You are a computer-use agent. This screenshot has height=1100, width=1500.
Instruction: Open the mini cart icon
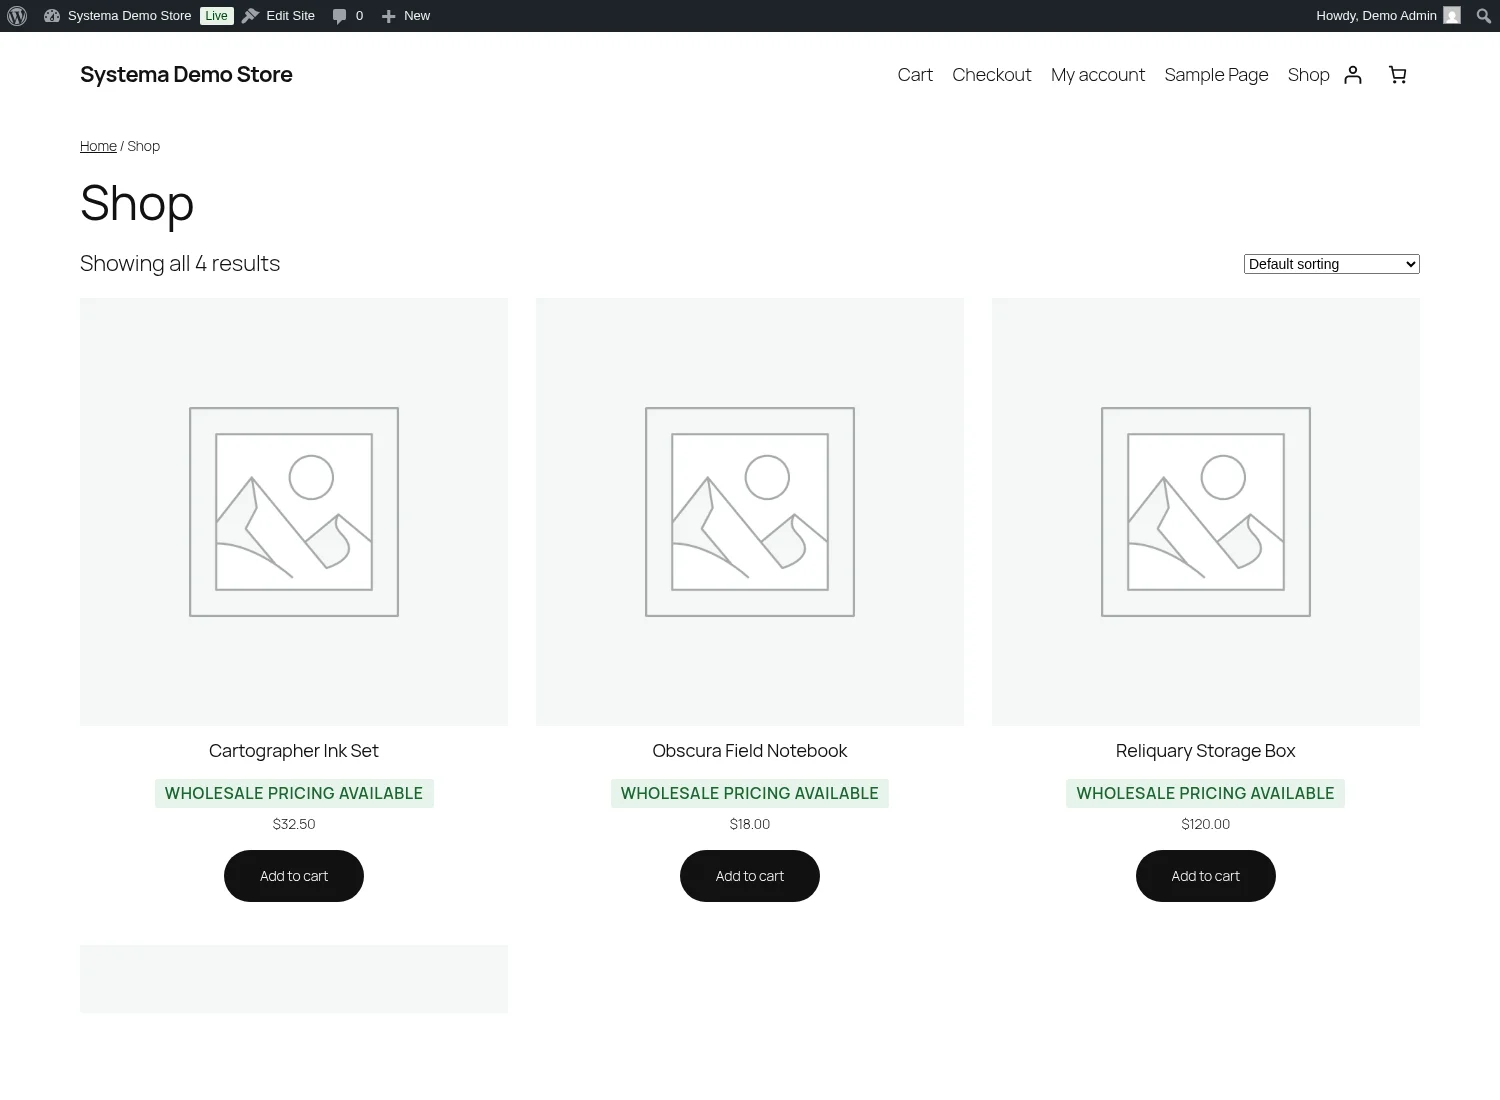click(x=1398, y=75)
